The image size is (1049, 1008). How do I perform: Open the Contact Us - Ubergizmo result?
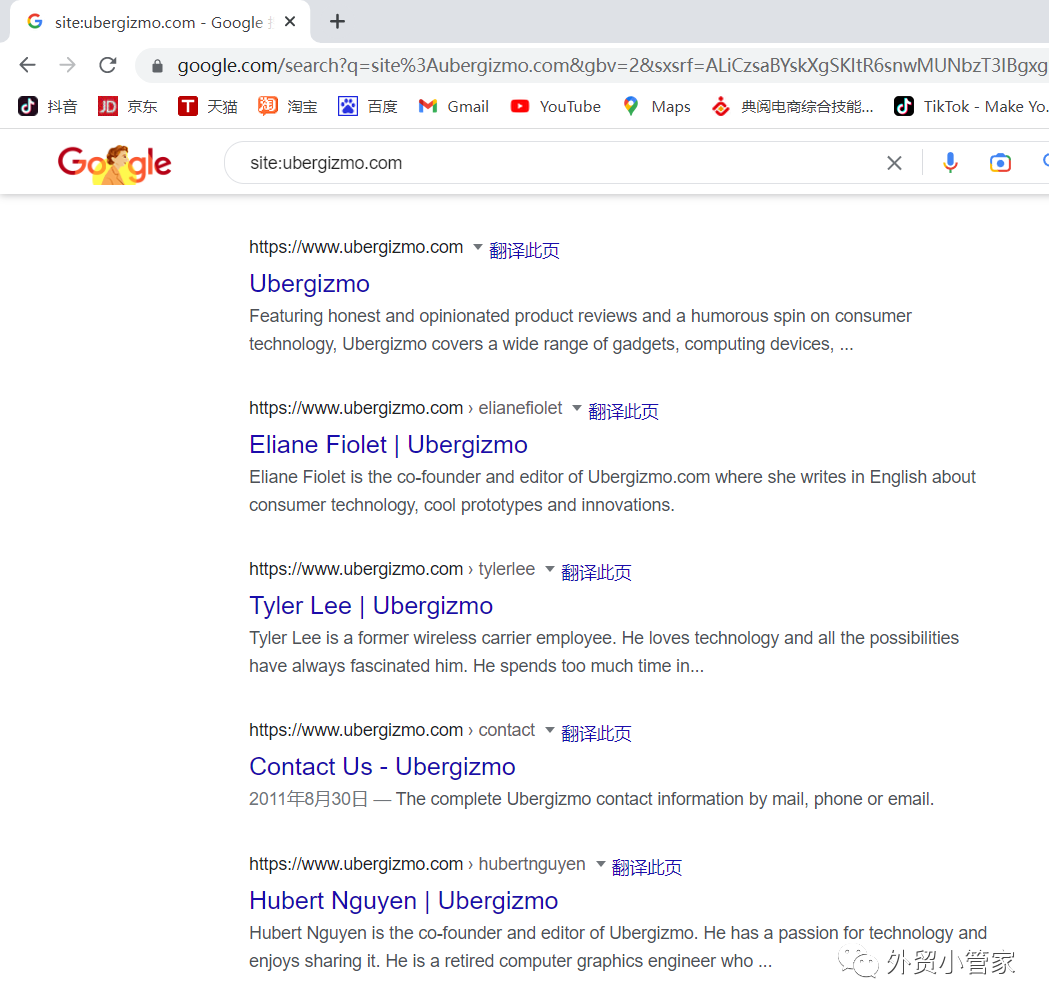[382, 767]
